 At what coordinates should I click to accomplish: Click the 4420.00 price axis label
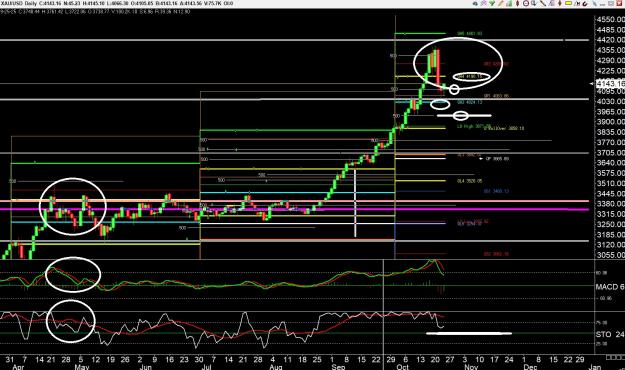tap(610, 40)
